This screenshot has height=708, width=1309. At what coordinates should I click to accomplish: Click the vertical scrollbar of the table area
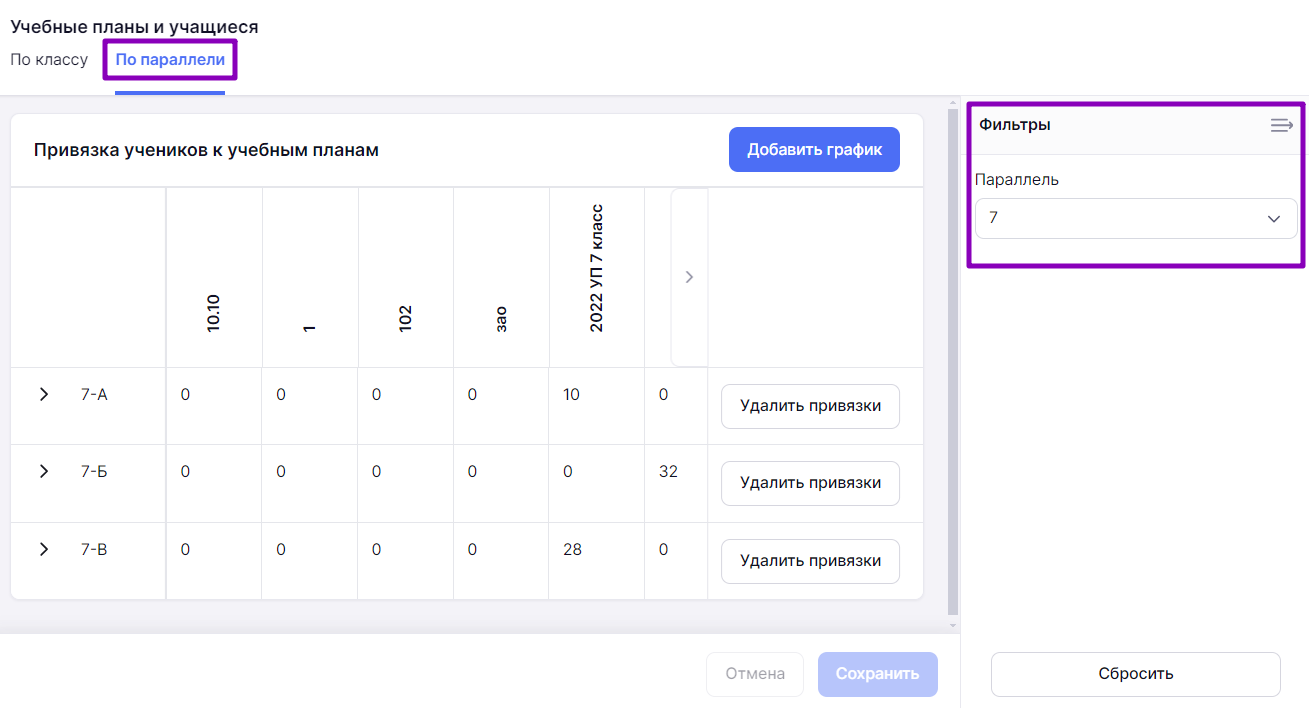953,360
